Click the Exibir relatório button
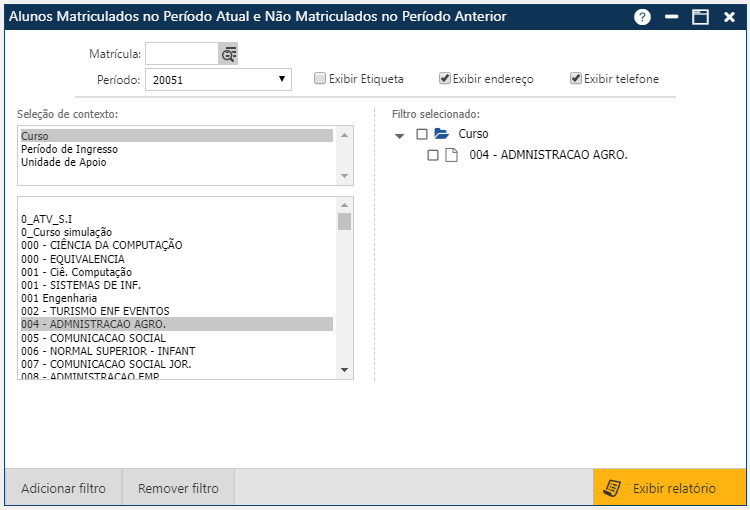 [x=670, y=488]
